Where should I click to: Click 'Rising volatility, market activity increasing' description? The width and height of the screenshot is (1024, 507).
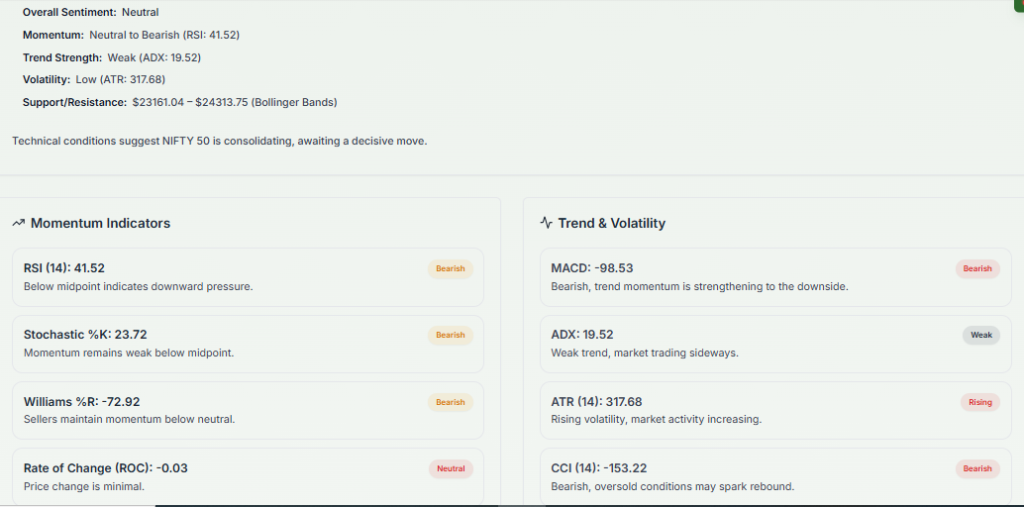point(656,419)
